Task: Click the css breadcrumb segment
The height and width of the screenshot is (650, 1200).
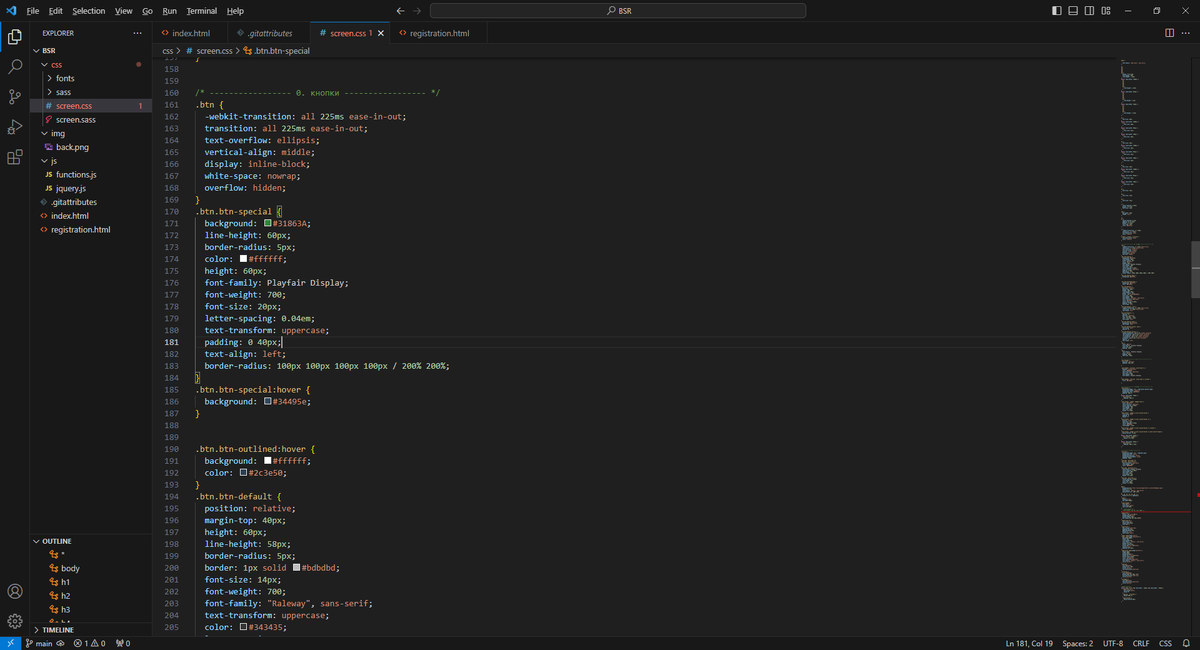Action: coord(167,50)
